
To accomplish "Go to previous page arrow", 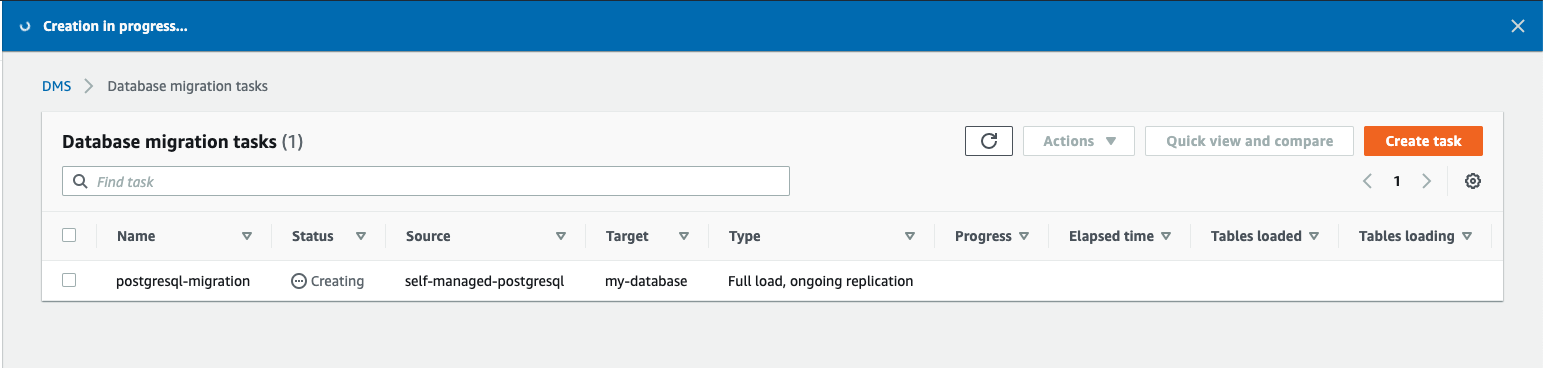I will (1367, 182).
